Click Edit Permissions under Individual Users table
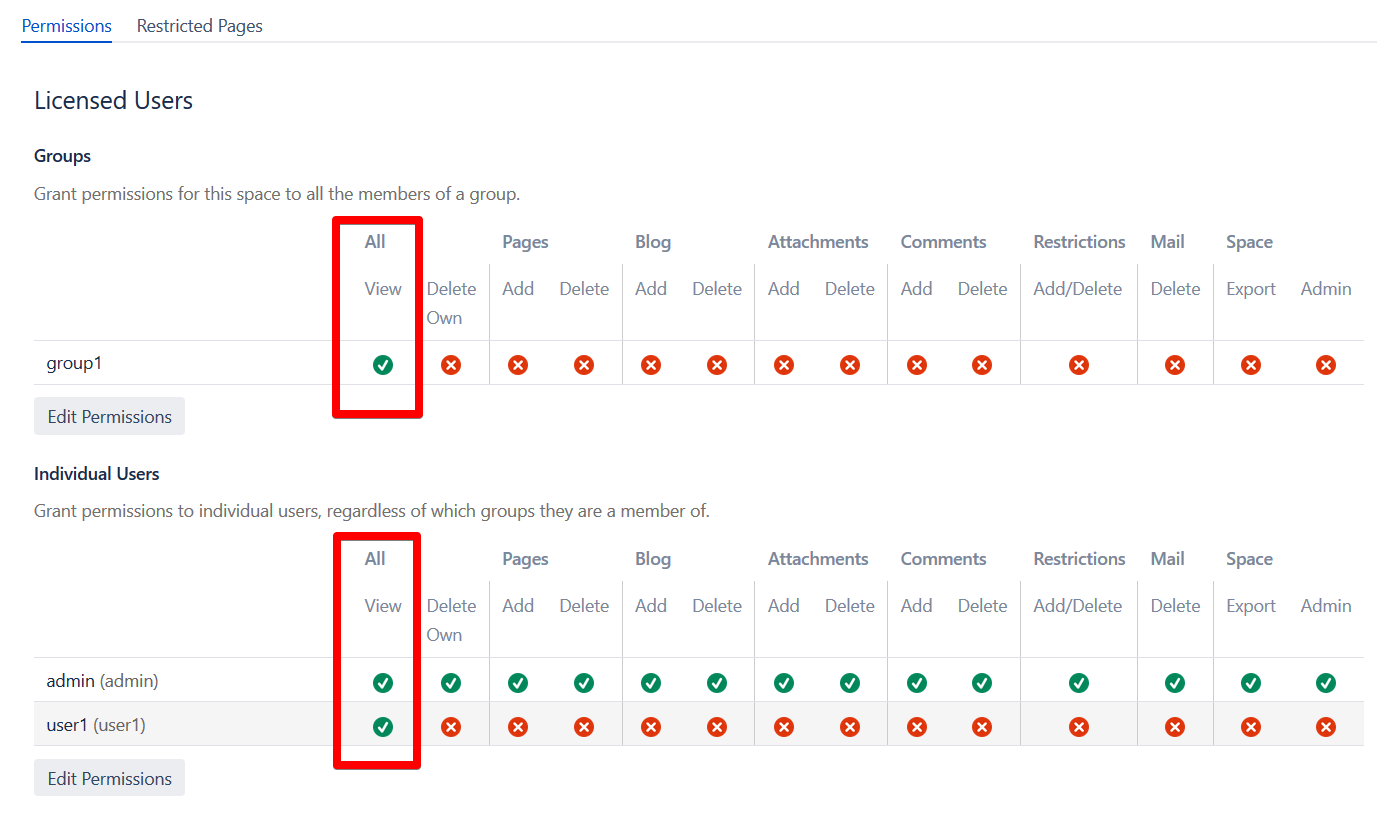 (110, 779)
